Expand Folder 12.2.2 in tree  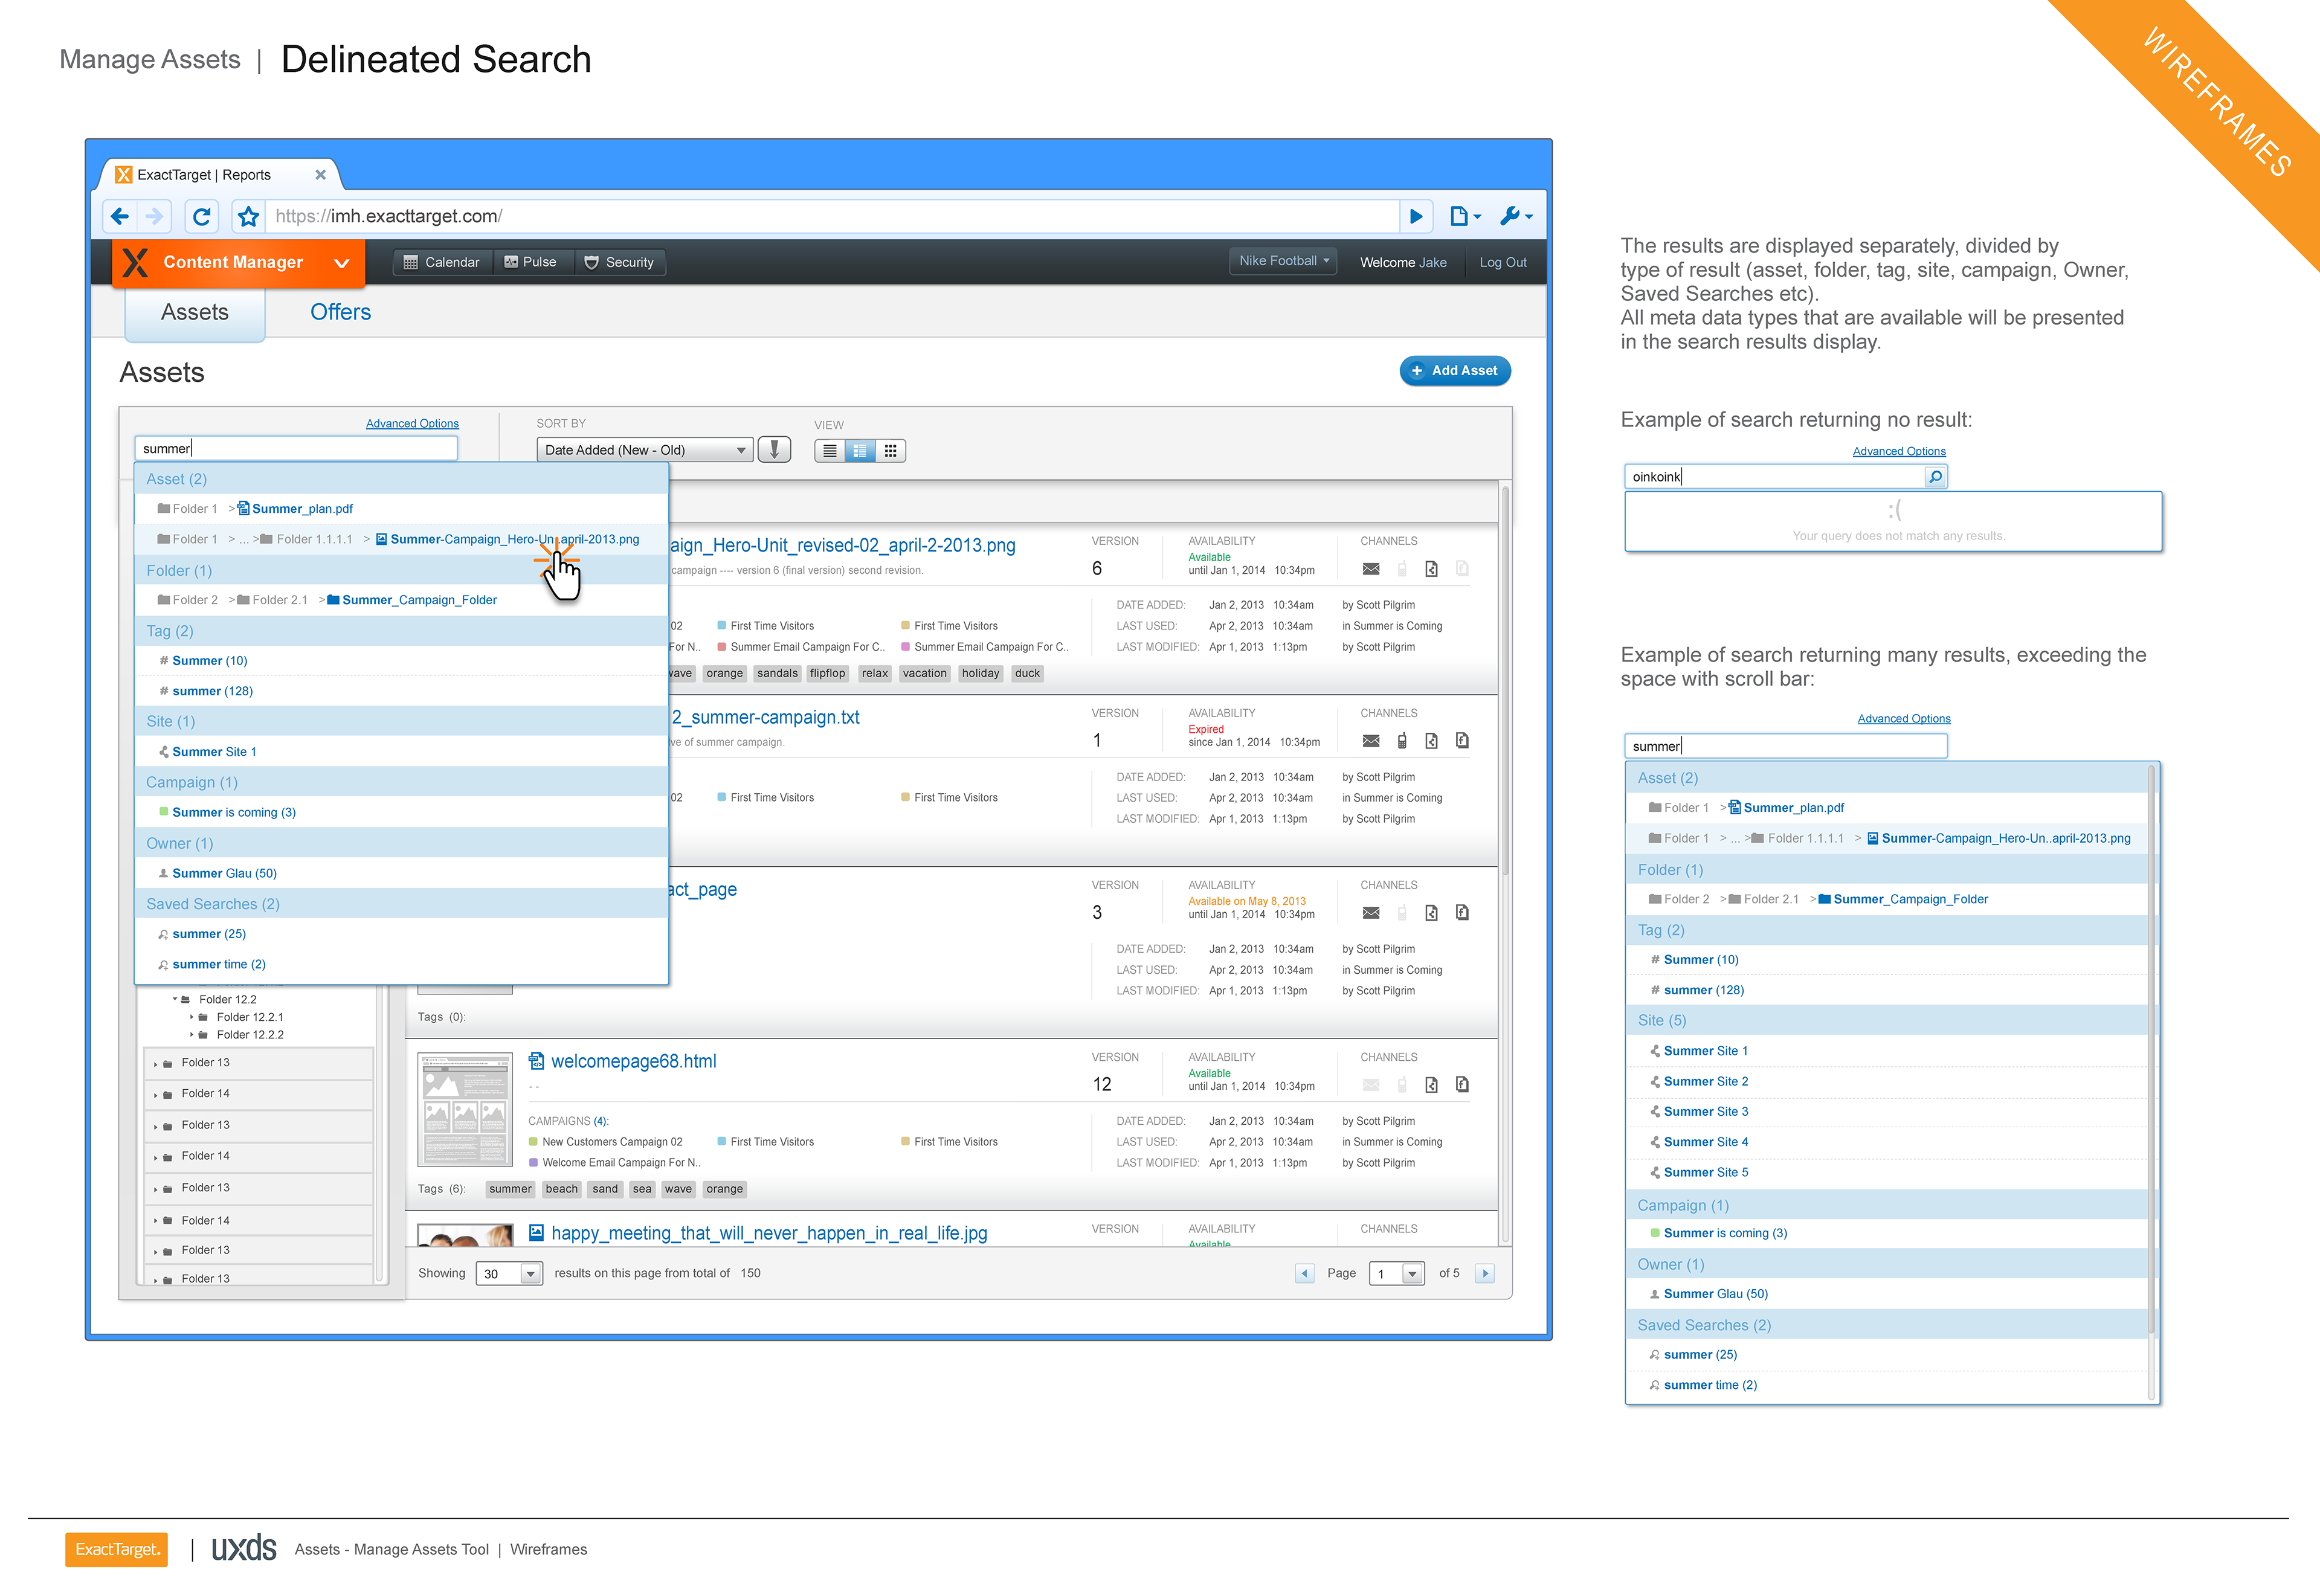(x=192, y=1035)
